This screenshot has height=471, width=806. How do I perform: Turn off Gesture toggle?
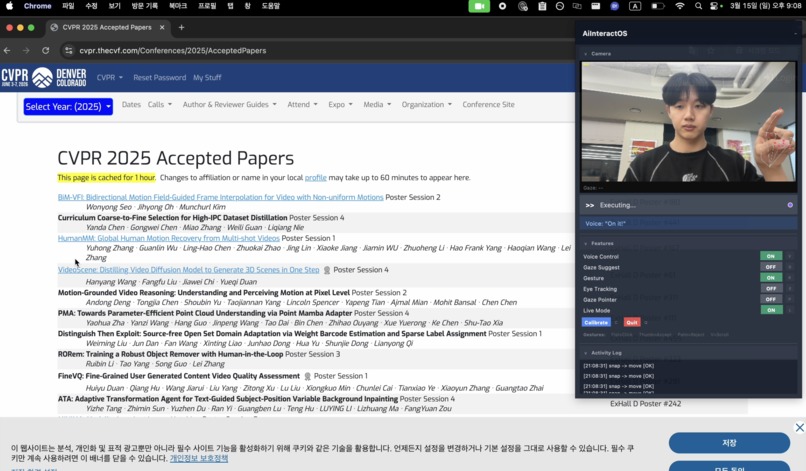771,278
